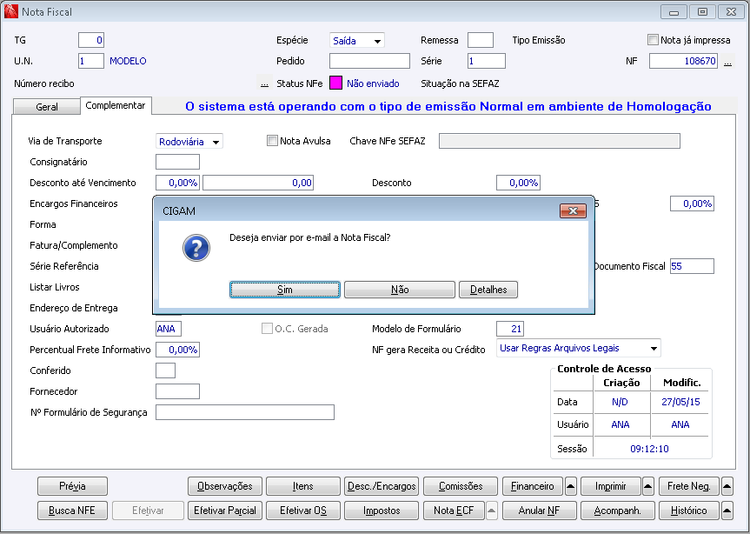Screen dimensions: 750x534
Task: Open the Espécie dropdown showing Saída
Action: 357,41
